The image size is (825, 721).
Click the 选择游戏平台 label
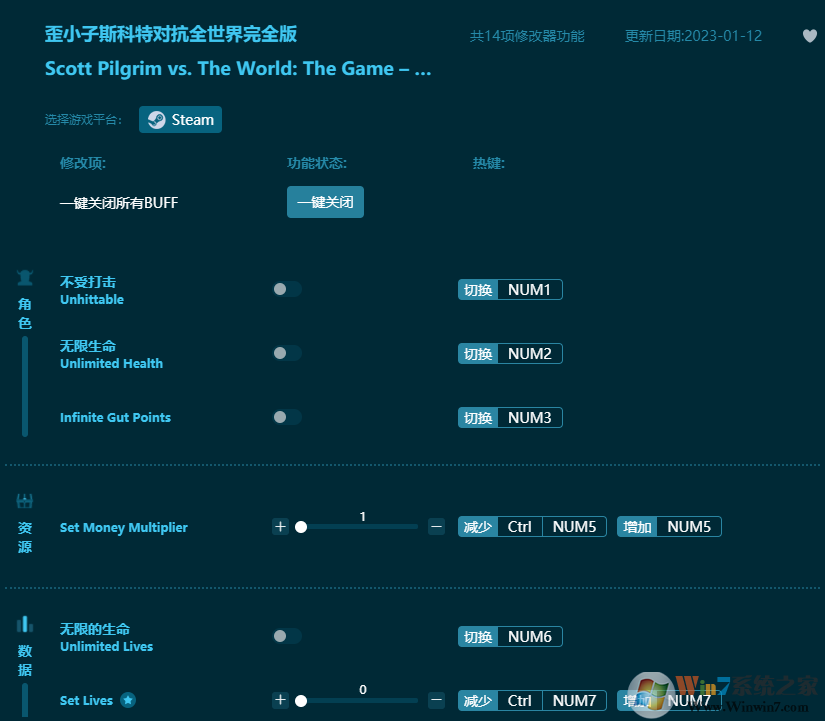84,120
